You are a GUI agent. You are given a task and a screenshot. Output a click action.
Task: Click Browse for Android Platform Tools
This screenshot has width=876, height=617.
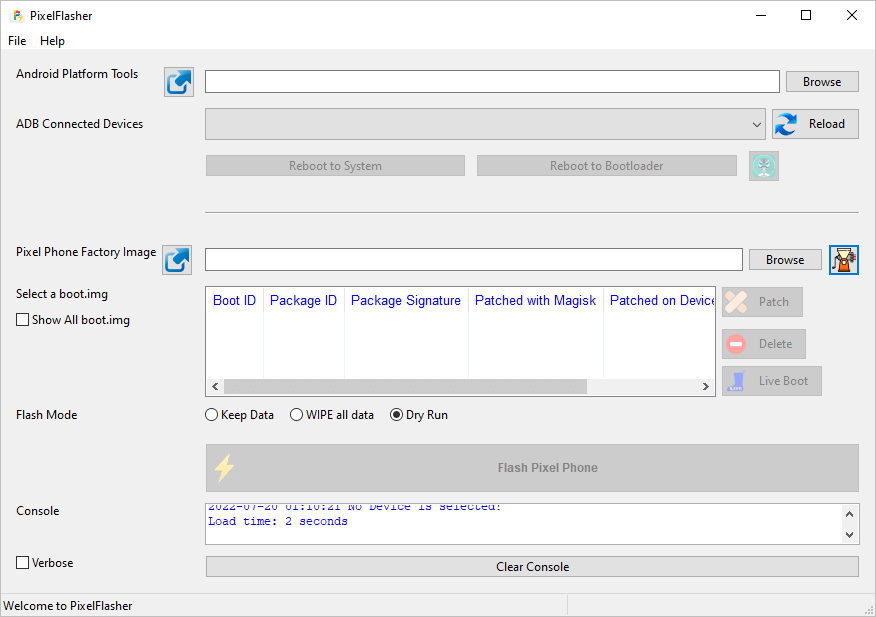tap(822, 82)
